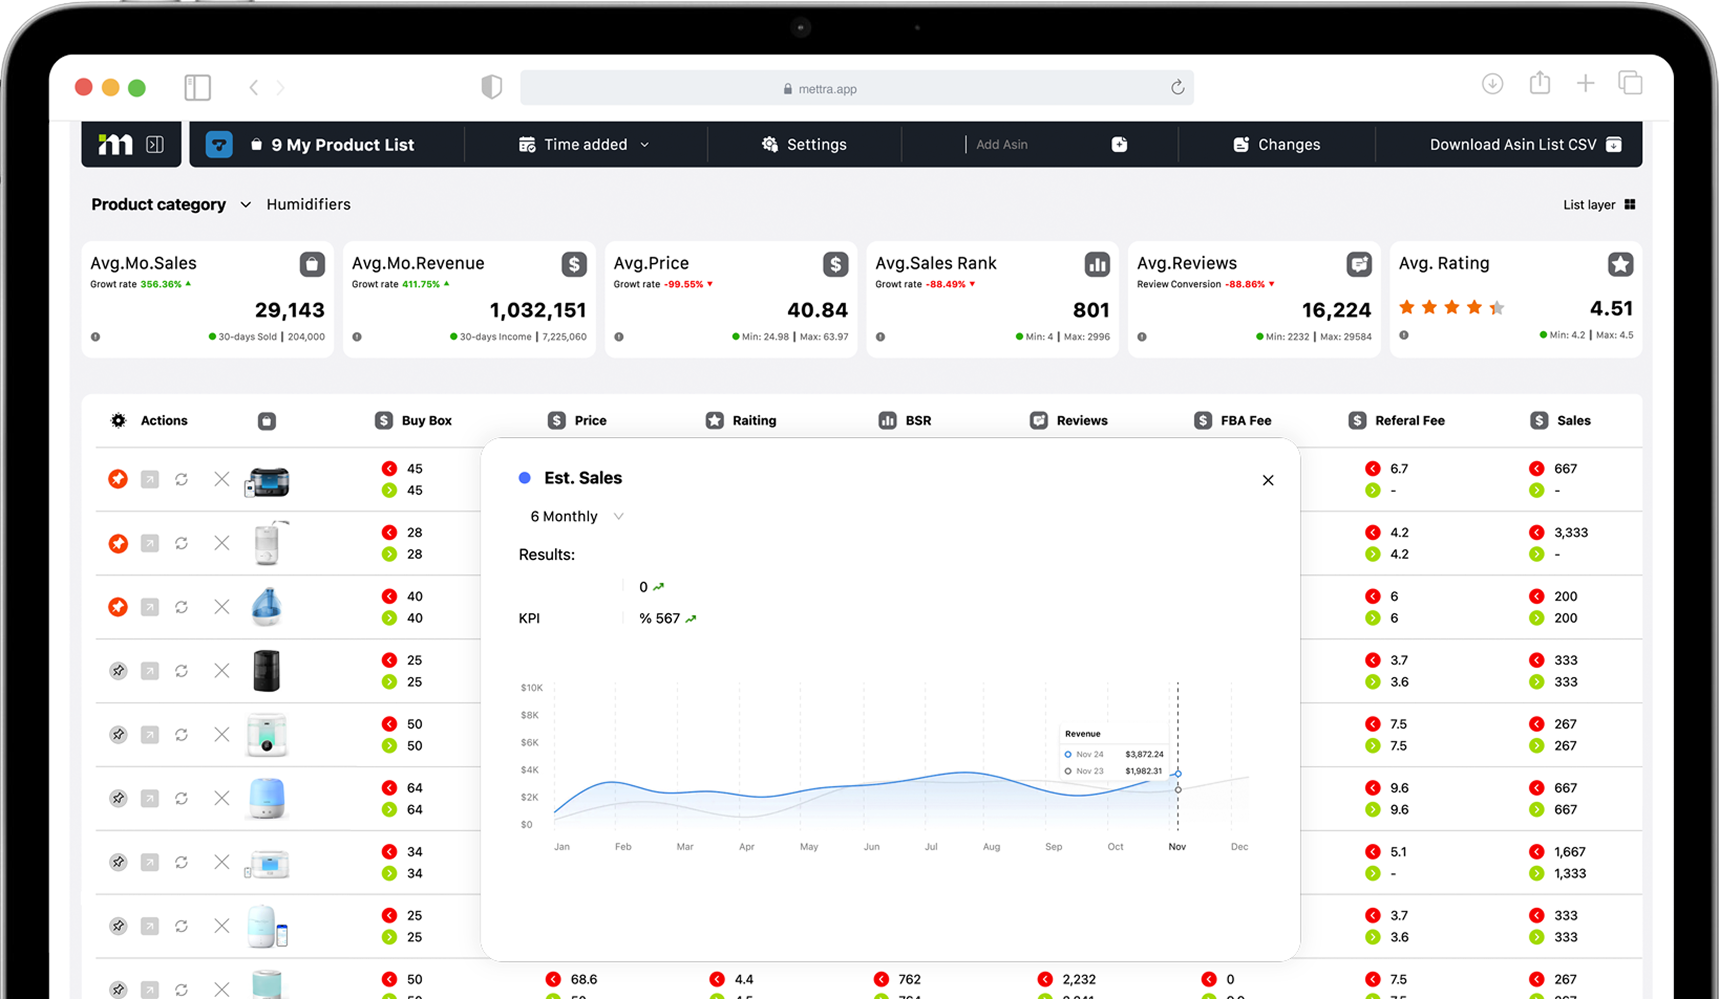Close the Est. Sales popup

(x=1267, y=480)
